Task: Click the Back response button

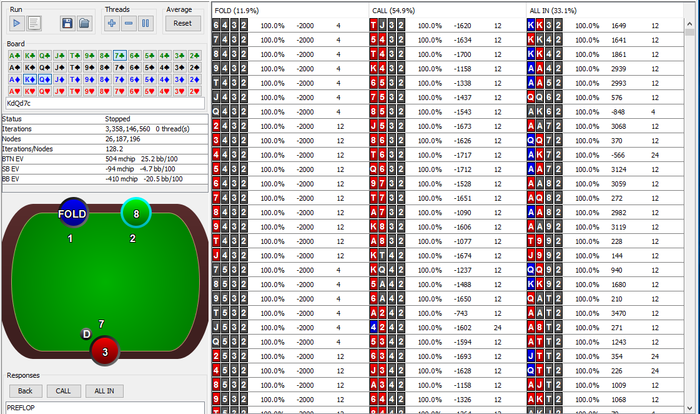Action: click(x=25, y=391)
